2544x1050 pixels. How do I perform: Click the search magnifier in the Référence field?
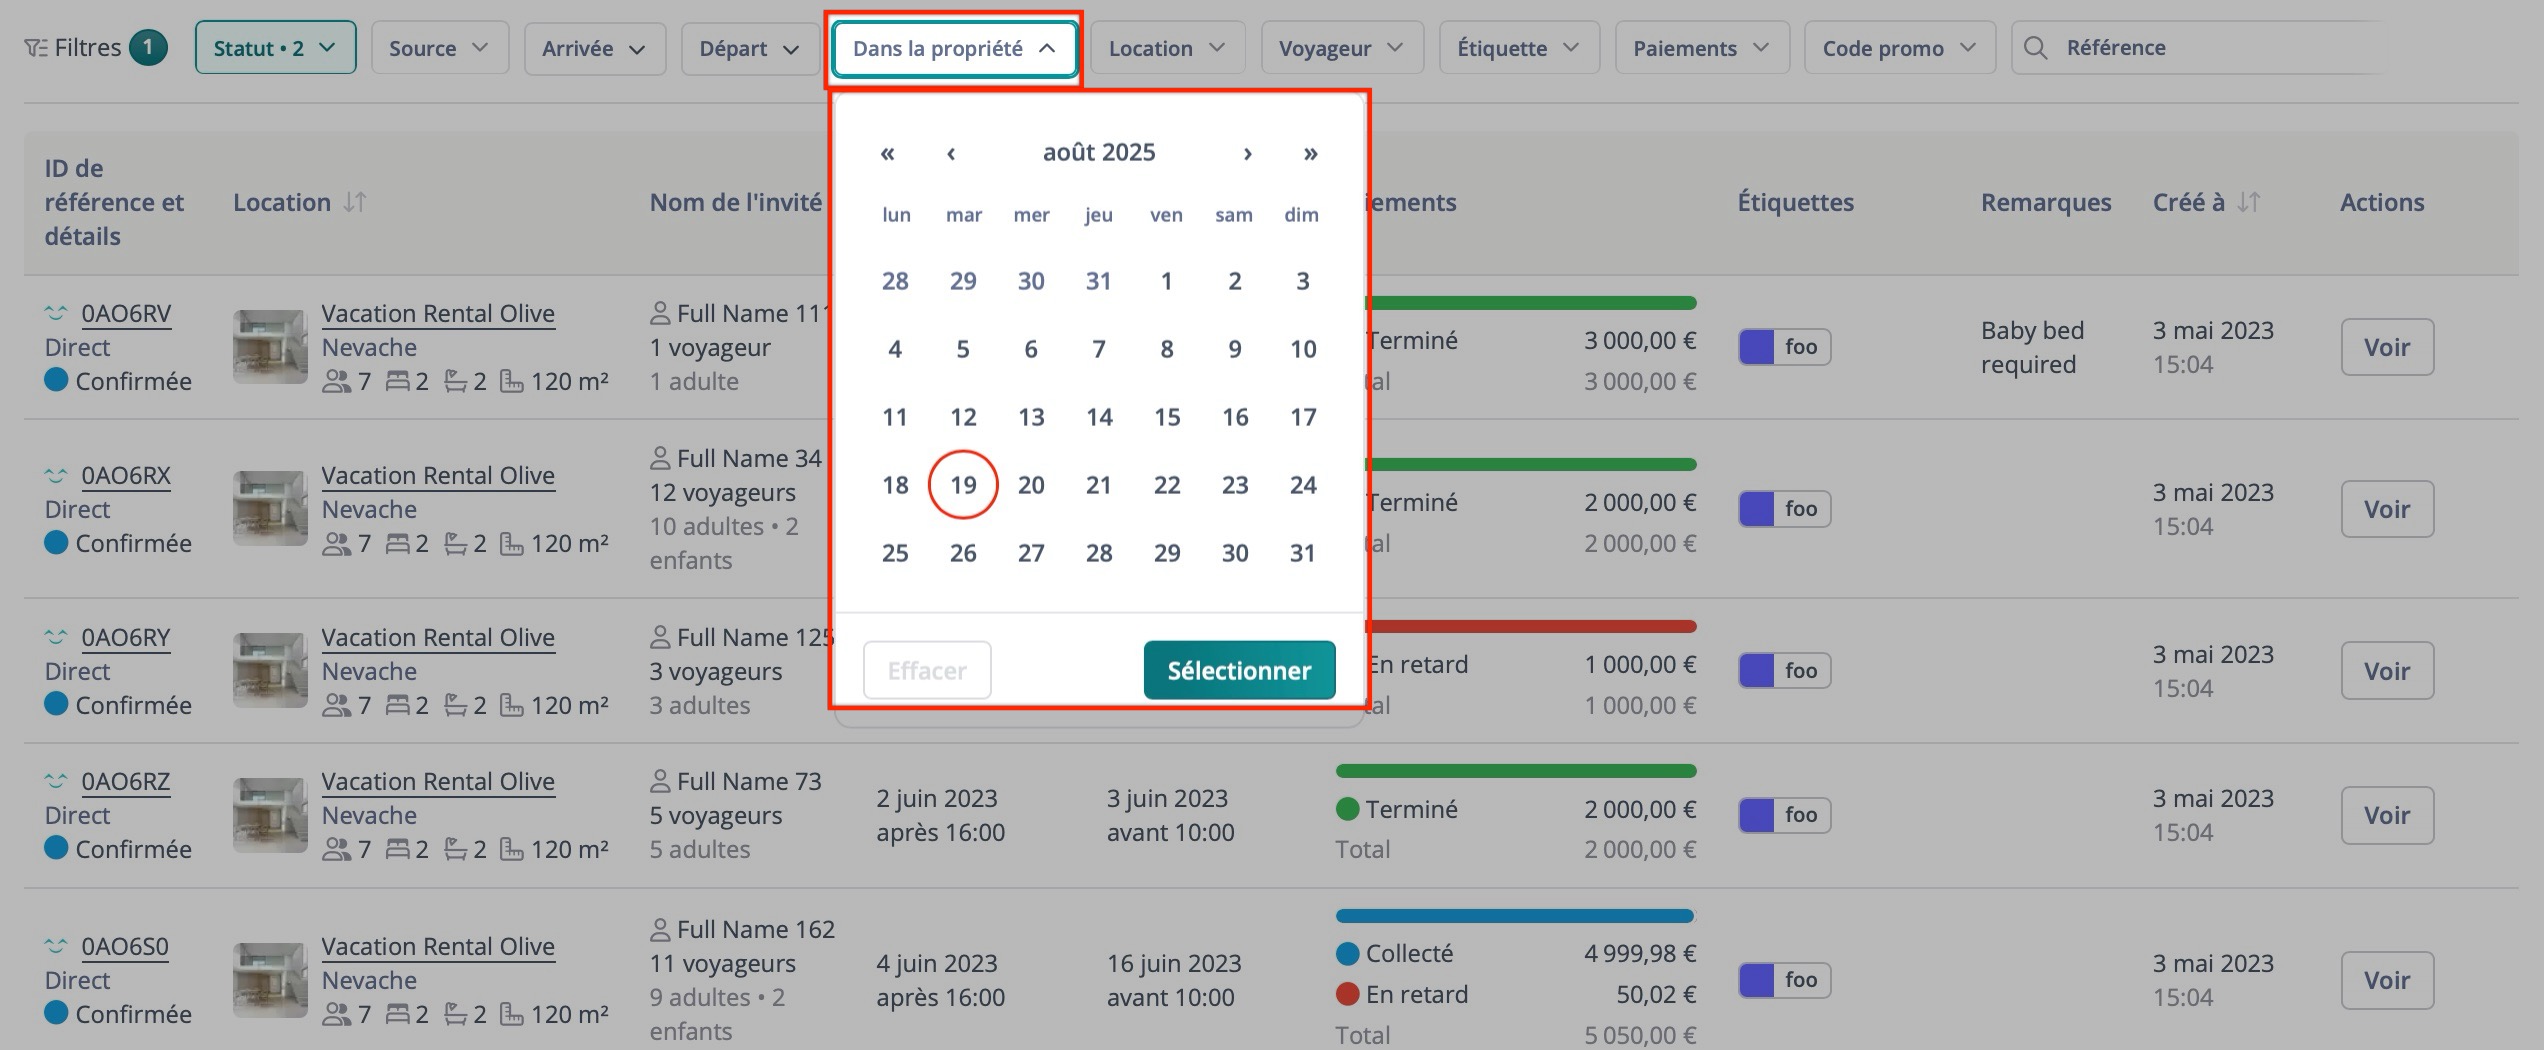[2036, 46]
